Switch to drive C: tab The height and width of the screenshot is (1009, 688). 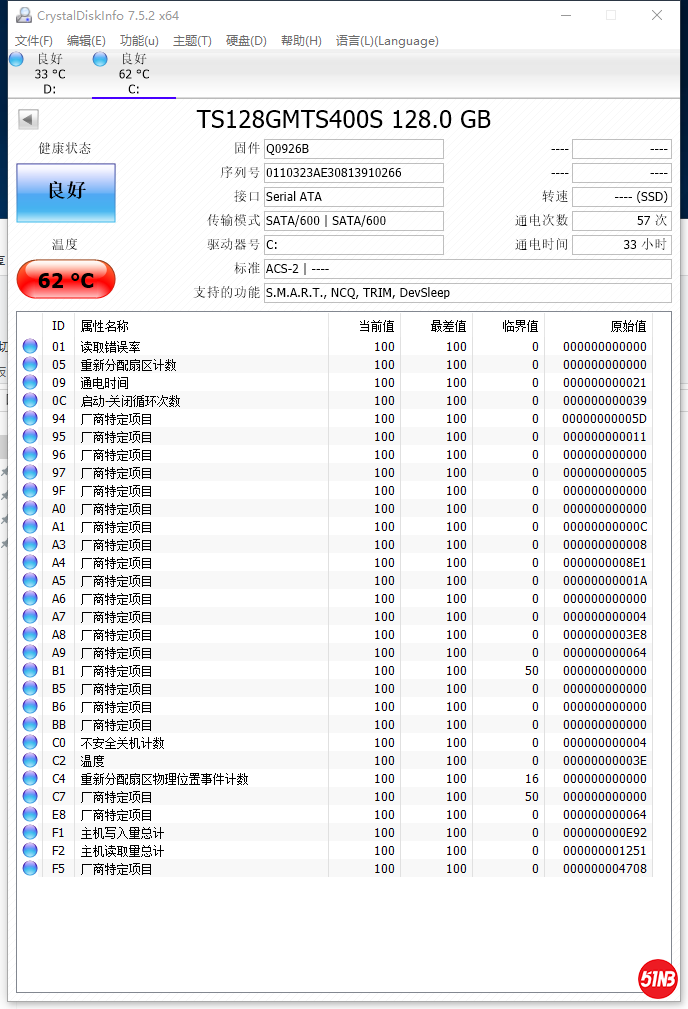point(133,74)
